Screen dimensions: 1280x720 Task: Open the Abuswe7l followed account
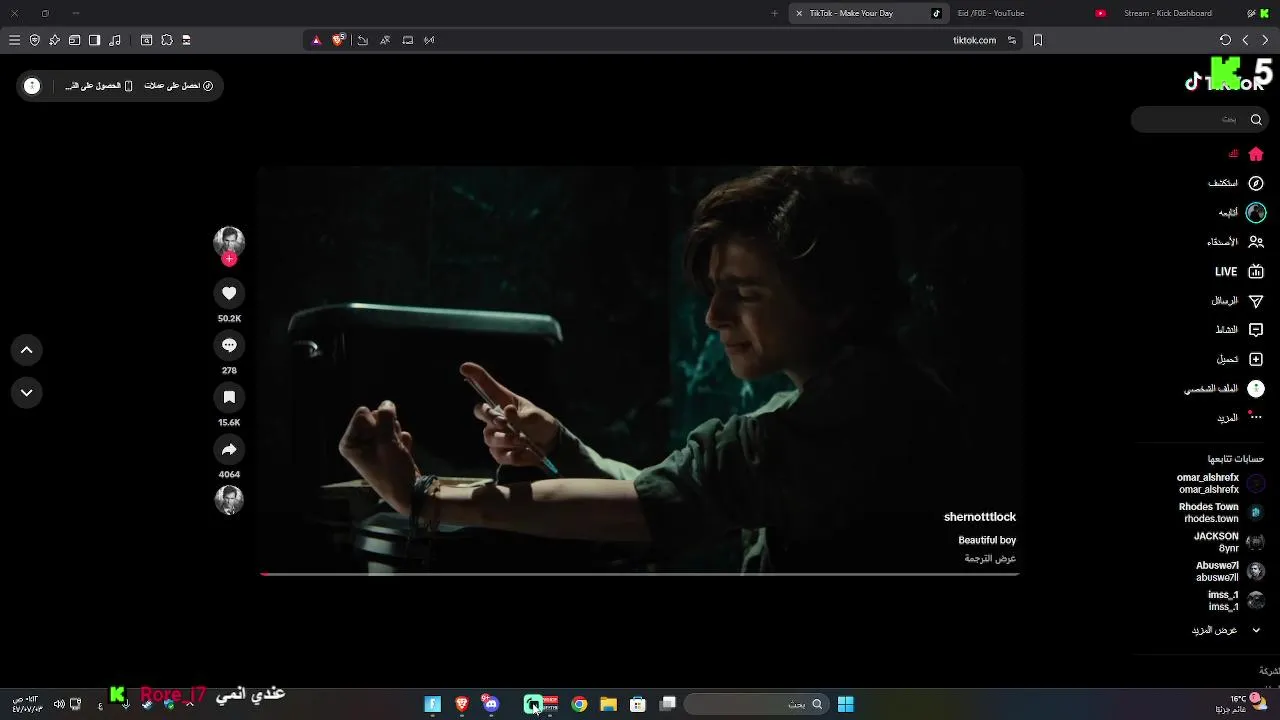pyautogui.click(x=1230, y=571)
